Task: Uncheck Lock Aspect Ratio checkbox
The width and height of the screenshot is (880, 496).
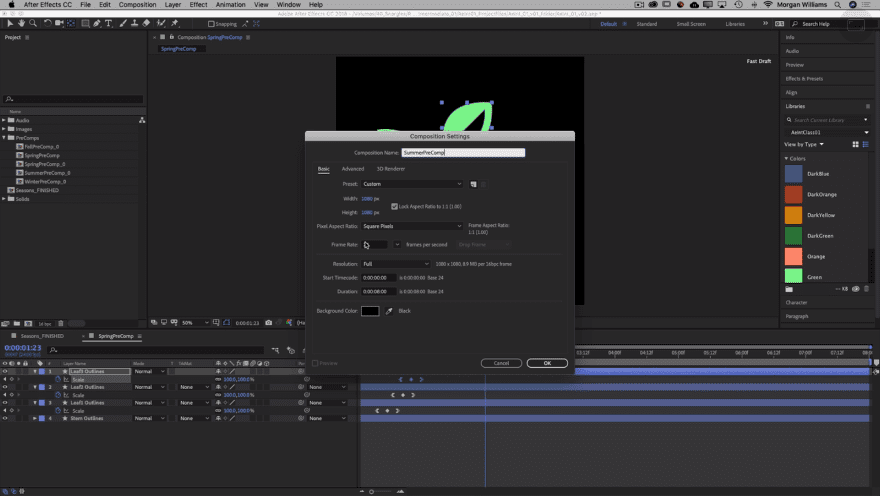Action: [x=394, y=206]
